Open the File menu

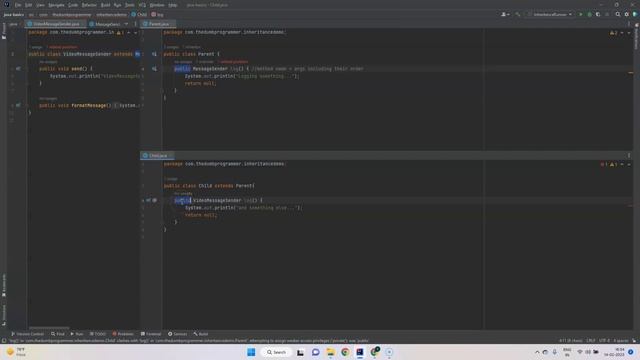click(x=18, y=5)
